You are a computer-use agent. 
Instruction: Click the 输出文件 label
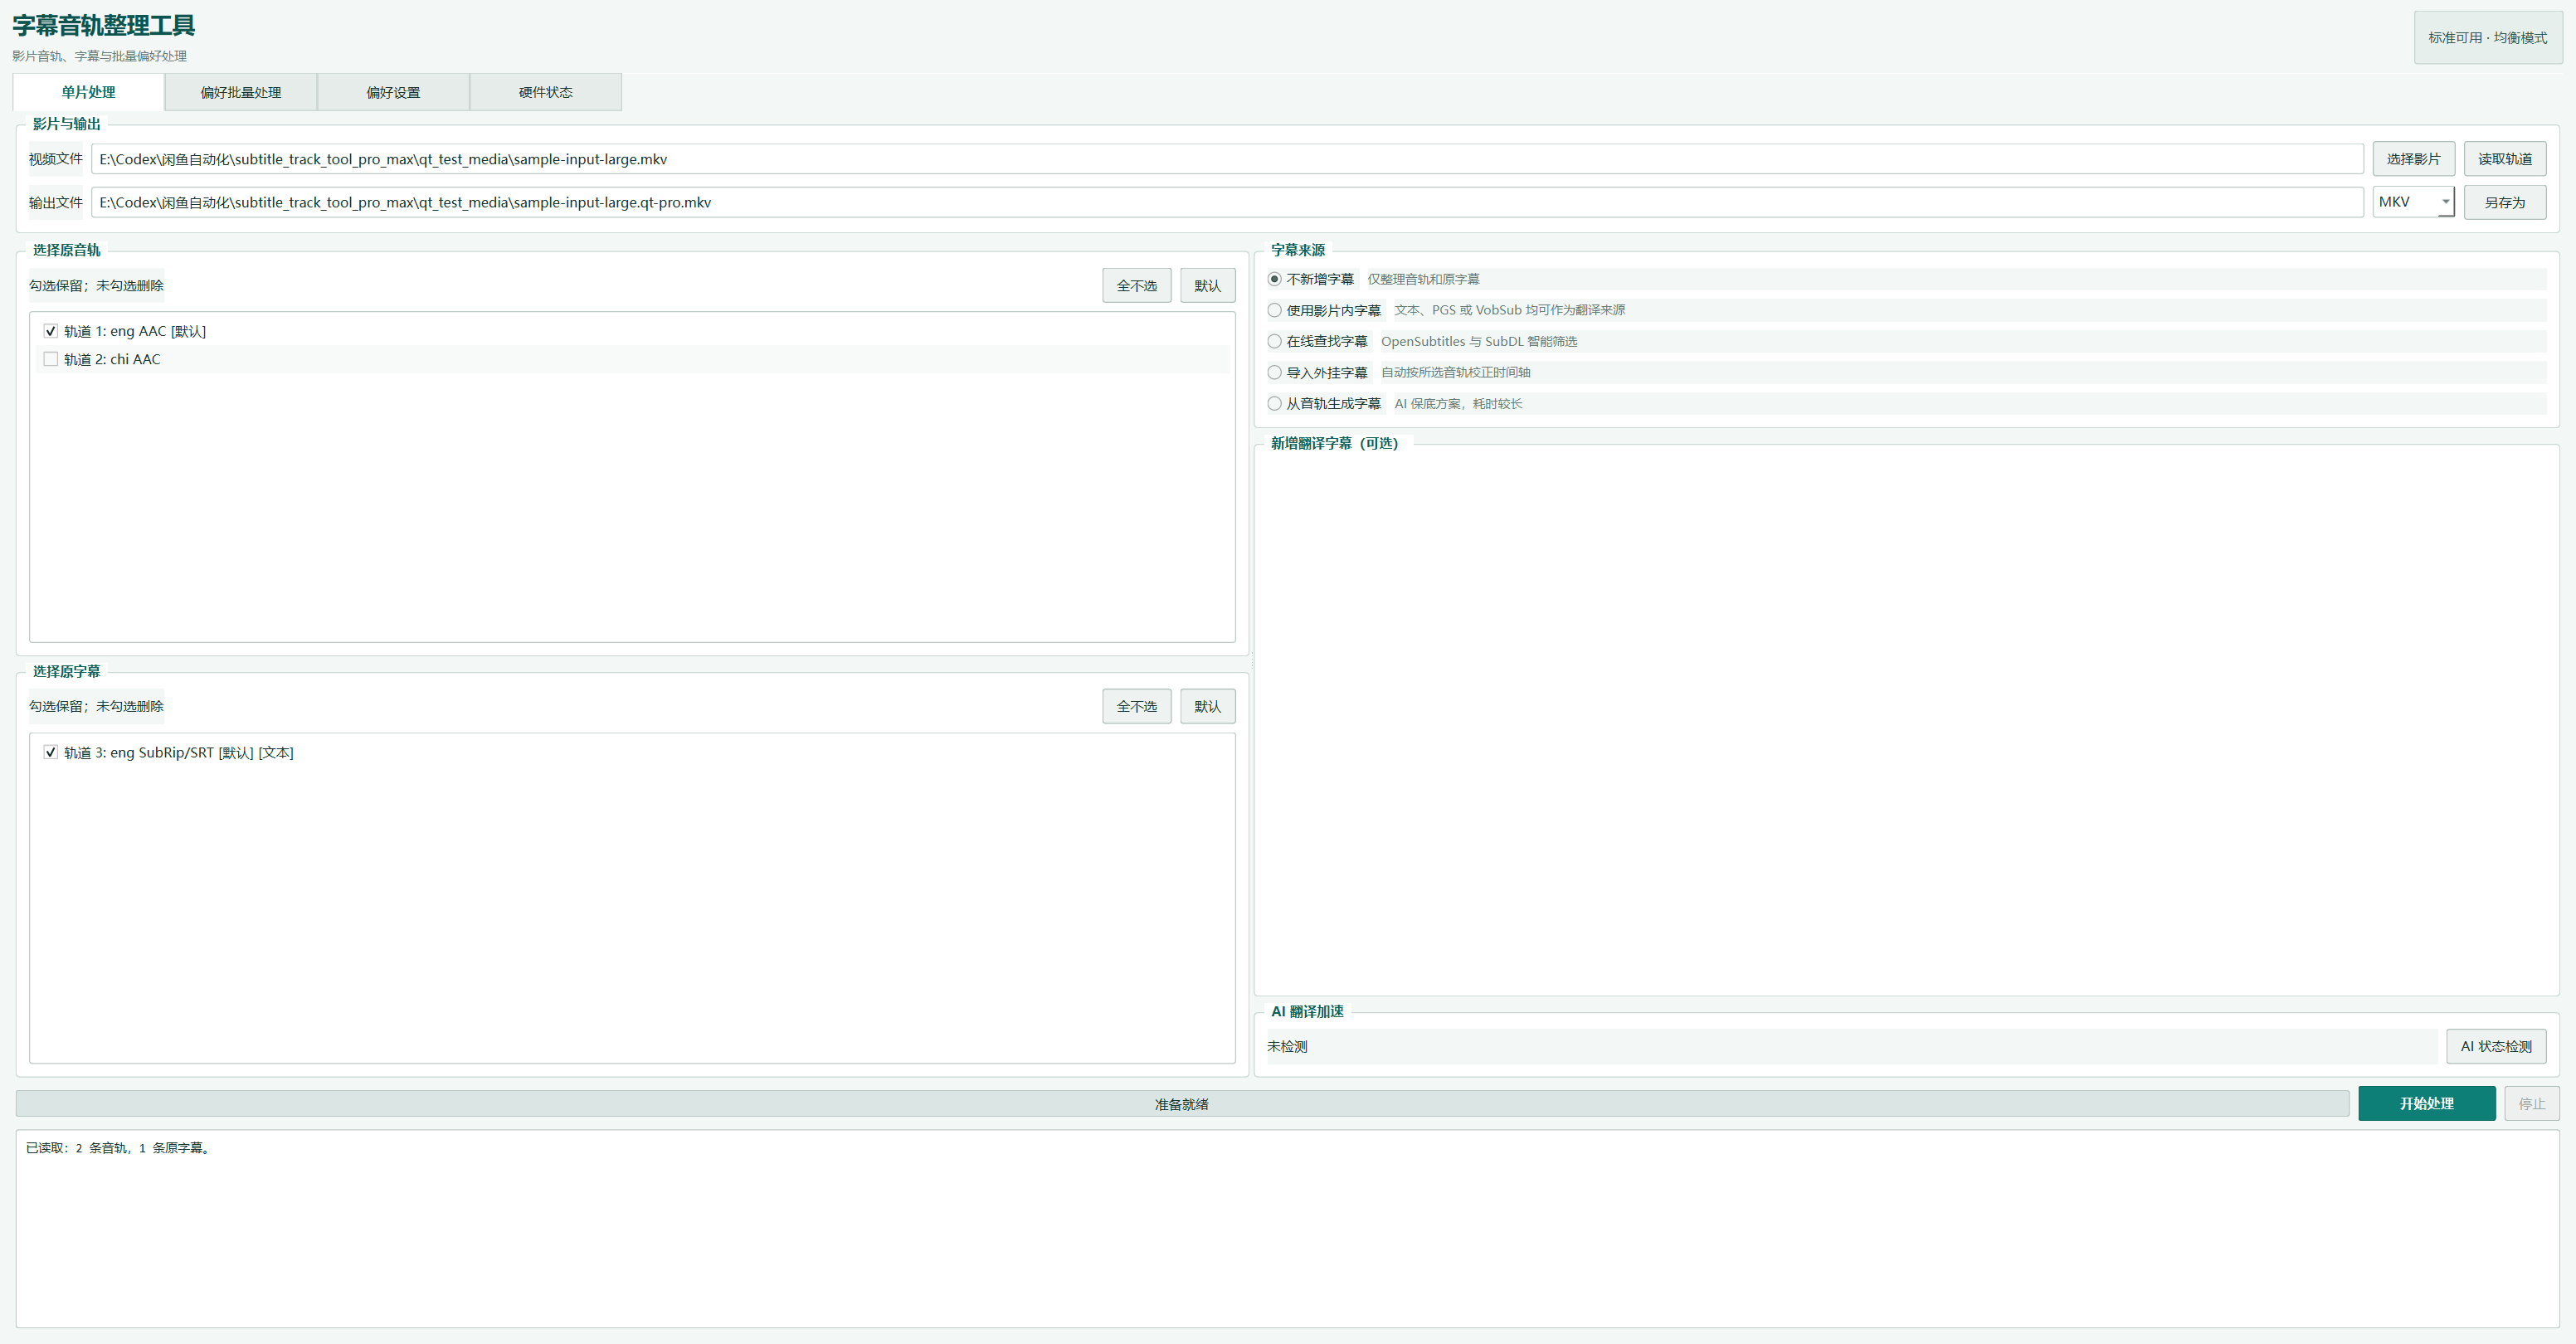pyautogui.click(x=55, y=202)
